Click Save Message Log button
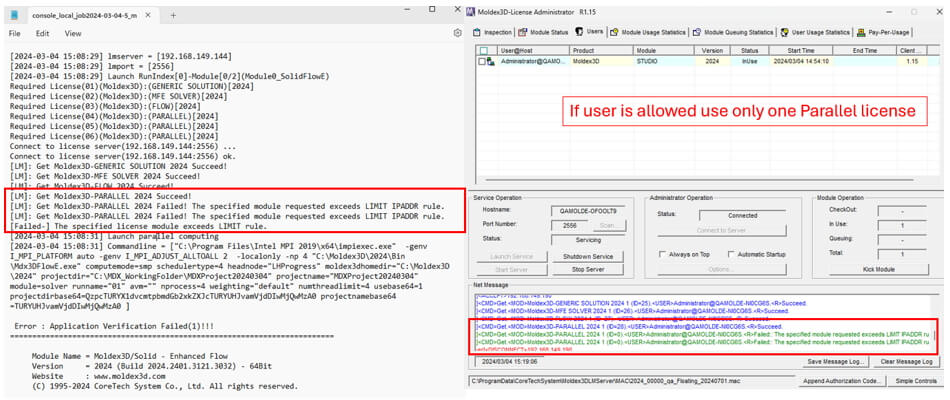 (838, 362)
